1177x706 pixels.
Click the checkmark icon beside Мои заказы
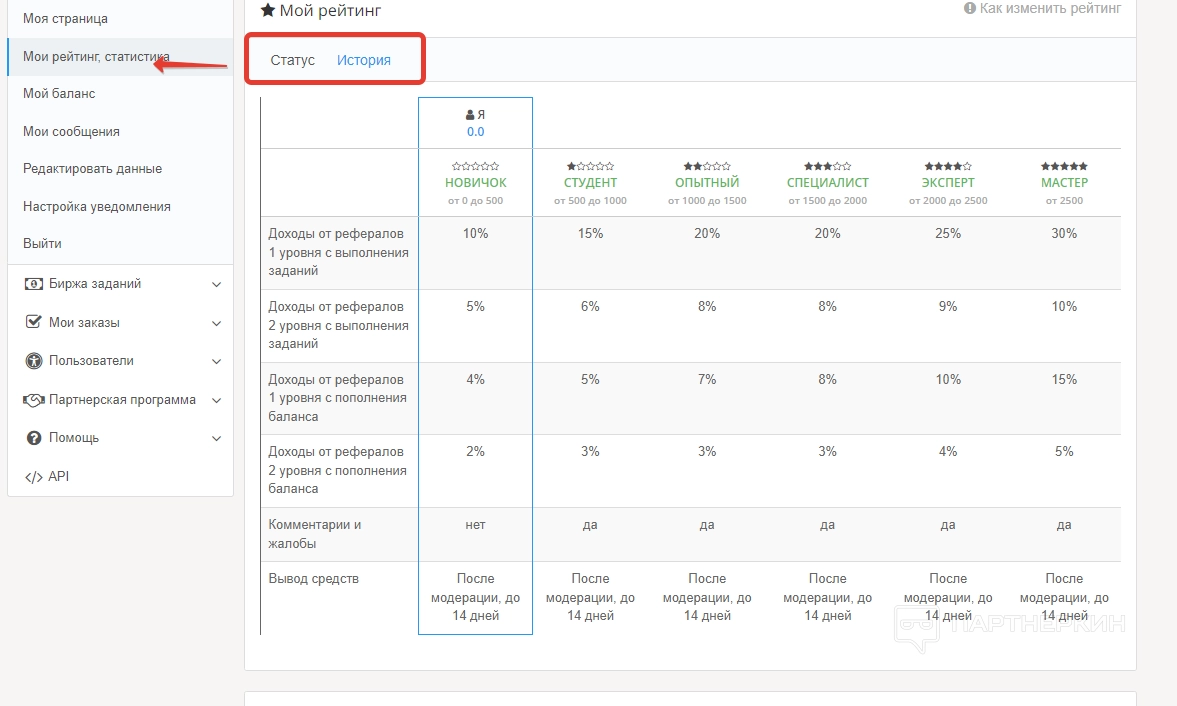(33, 323)
